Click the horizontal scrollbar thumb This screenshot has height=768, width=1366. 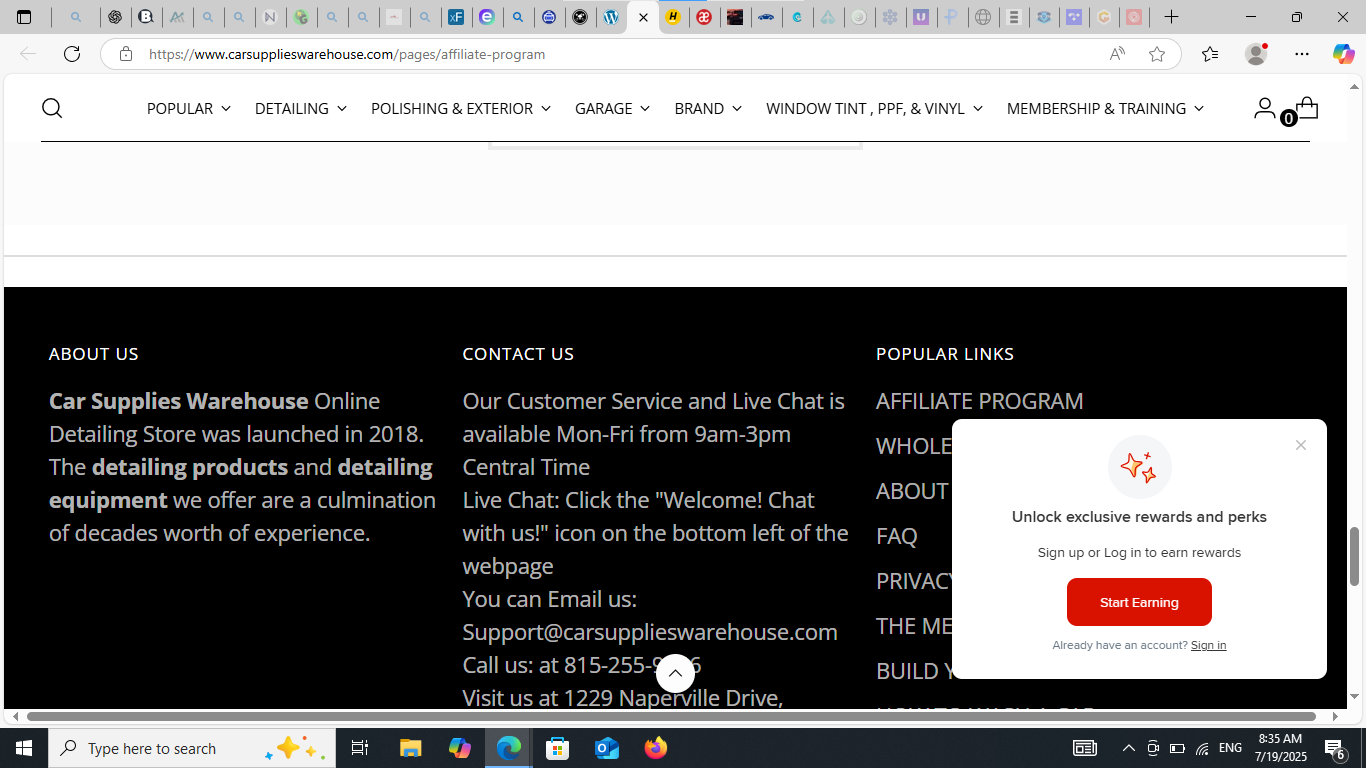coord(671,716)
